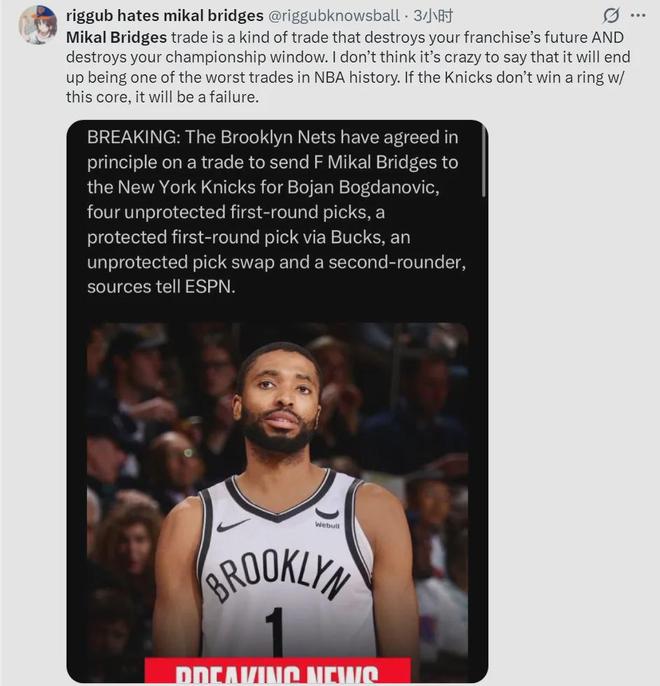Click the Grok slashed-circle icon
The width and height of the screenshot is (660, 686).
pos(611,16)
